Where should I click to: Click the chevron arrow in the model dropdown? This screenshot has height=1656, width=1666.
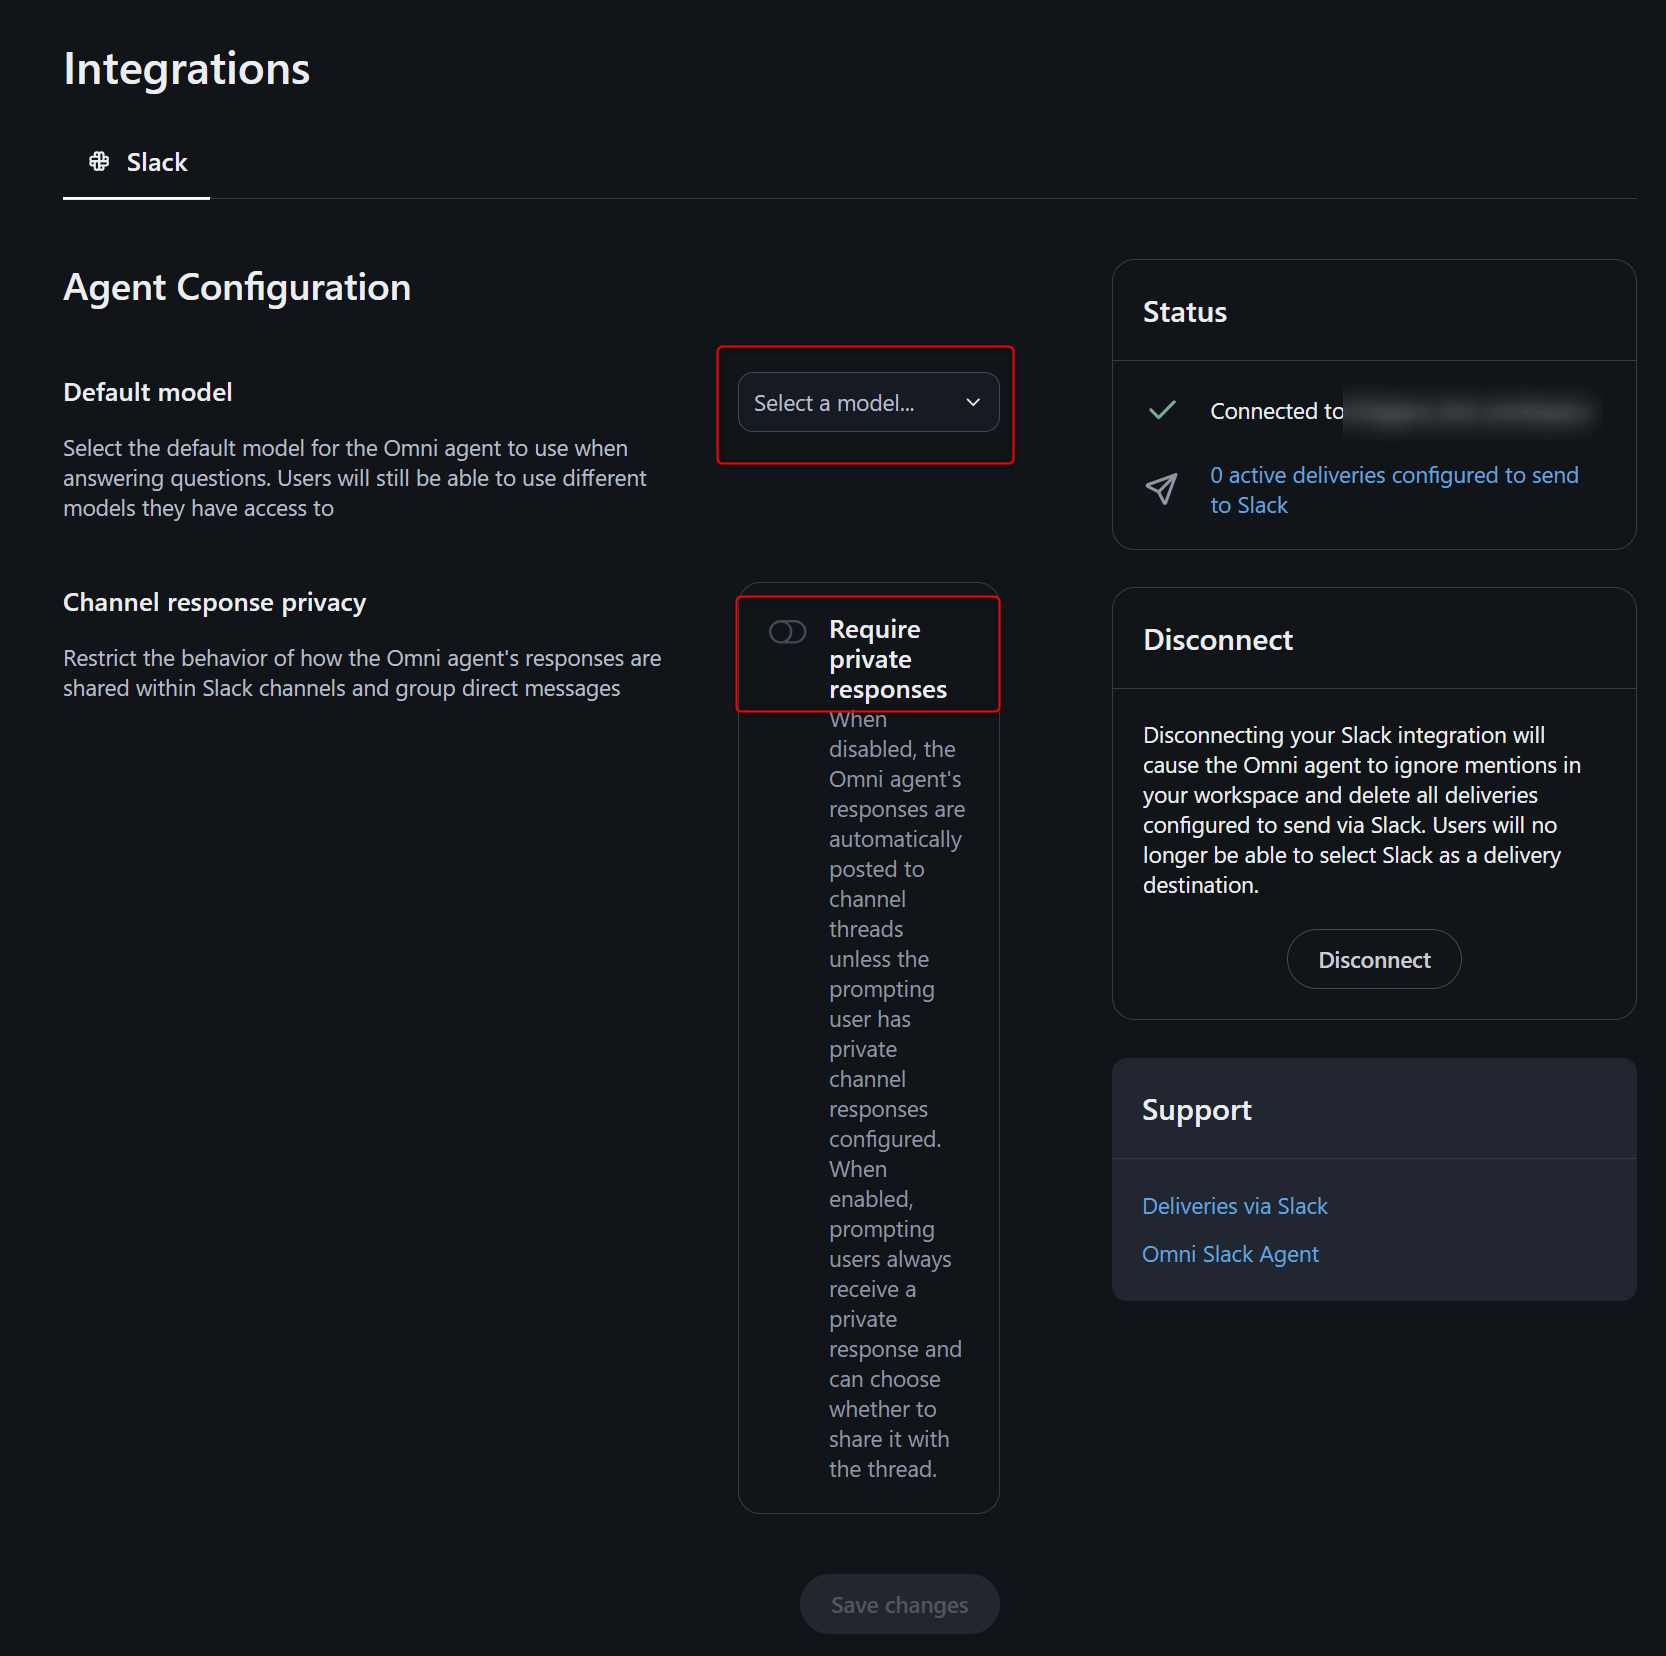tap(973, 402)
